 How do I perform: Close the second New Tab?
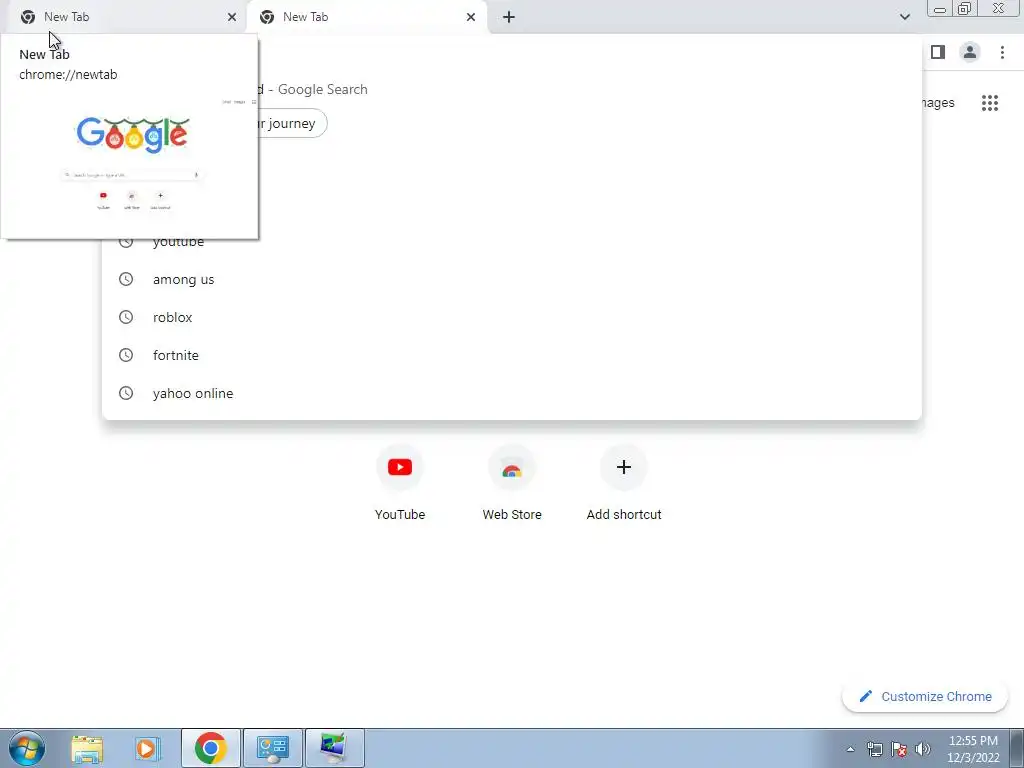click(x=471, y=17)
